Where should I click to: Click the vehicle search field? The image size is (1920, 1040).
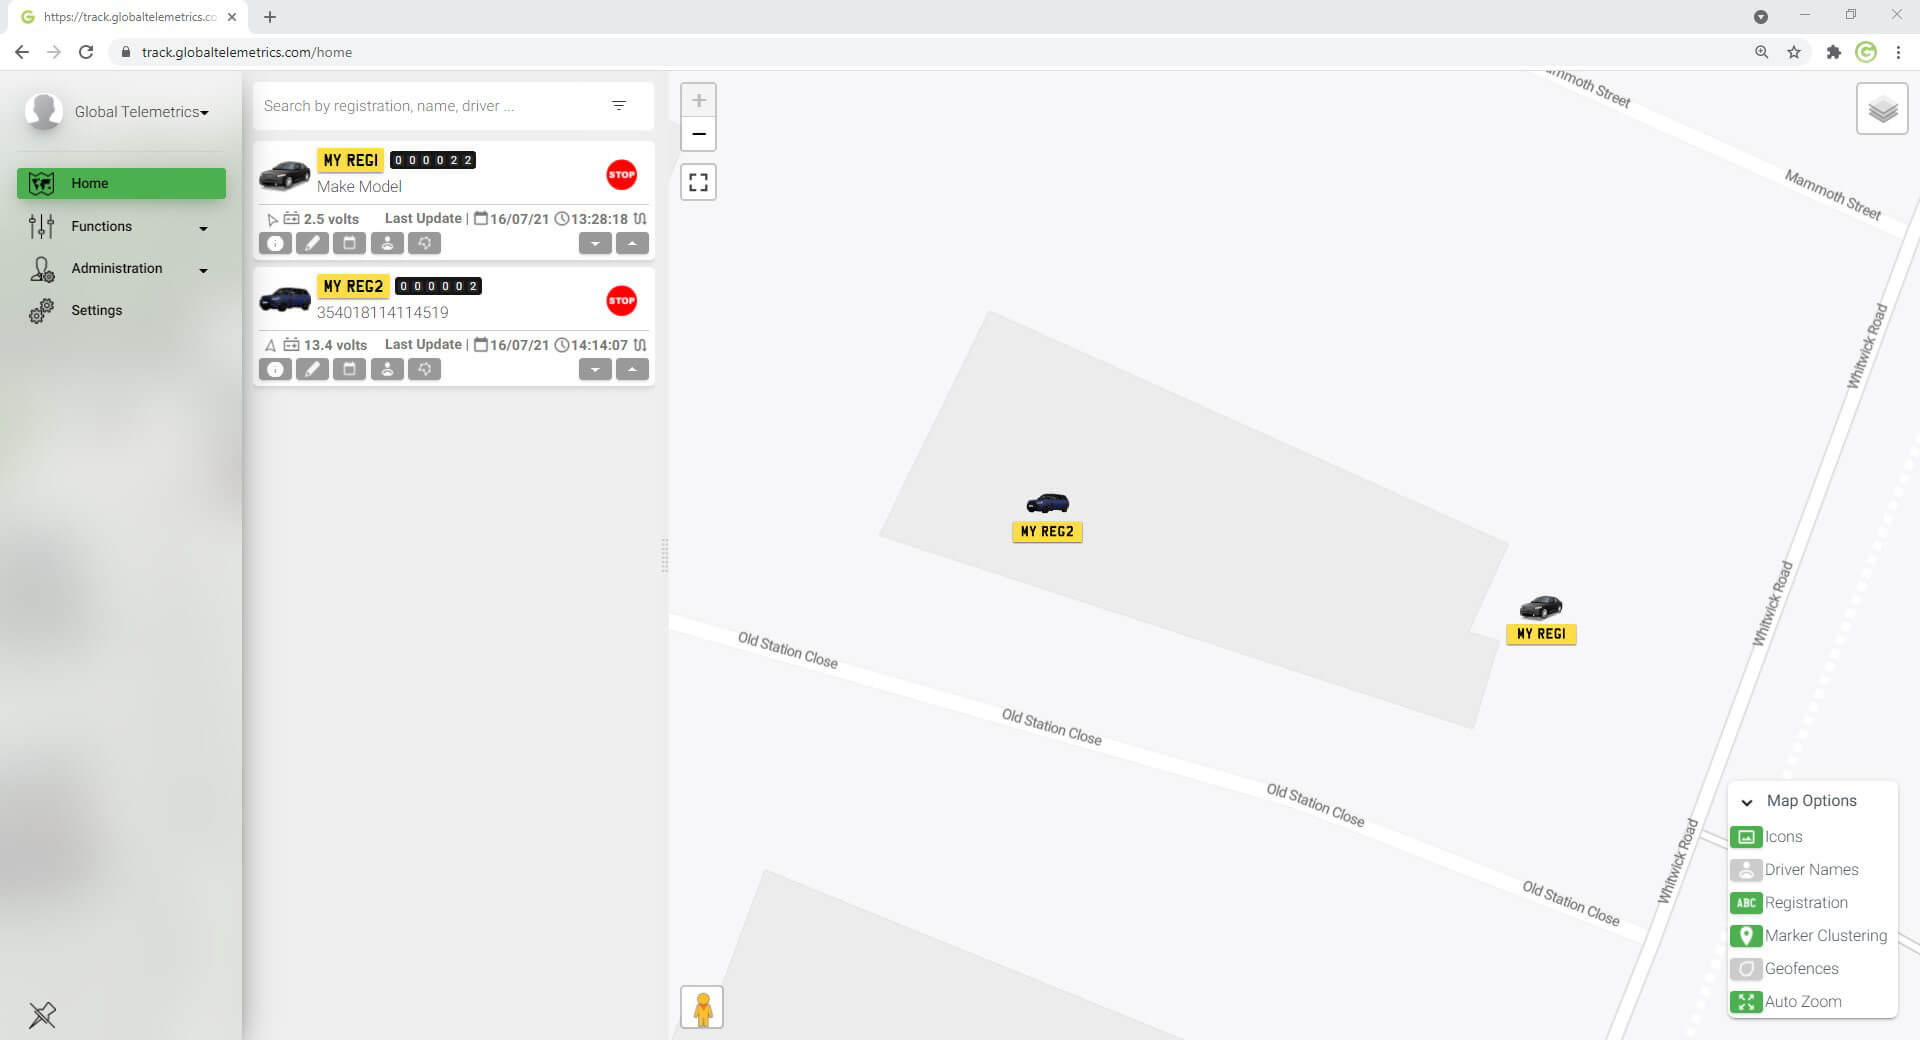(x=430, y=106)
